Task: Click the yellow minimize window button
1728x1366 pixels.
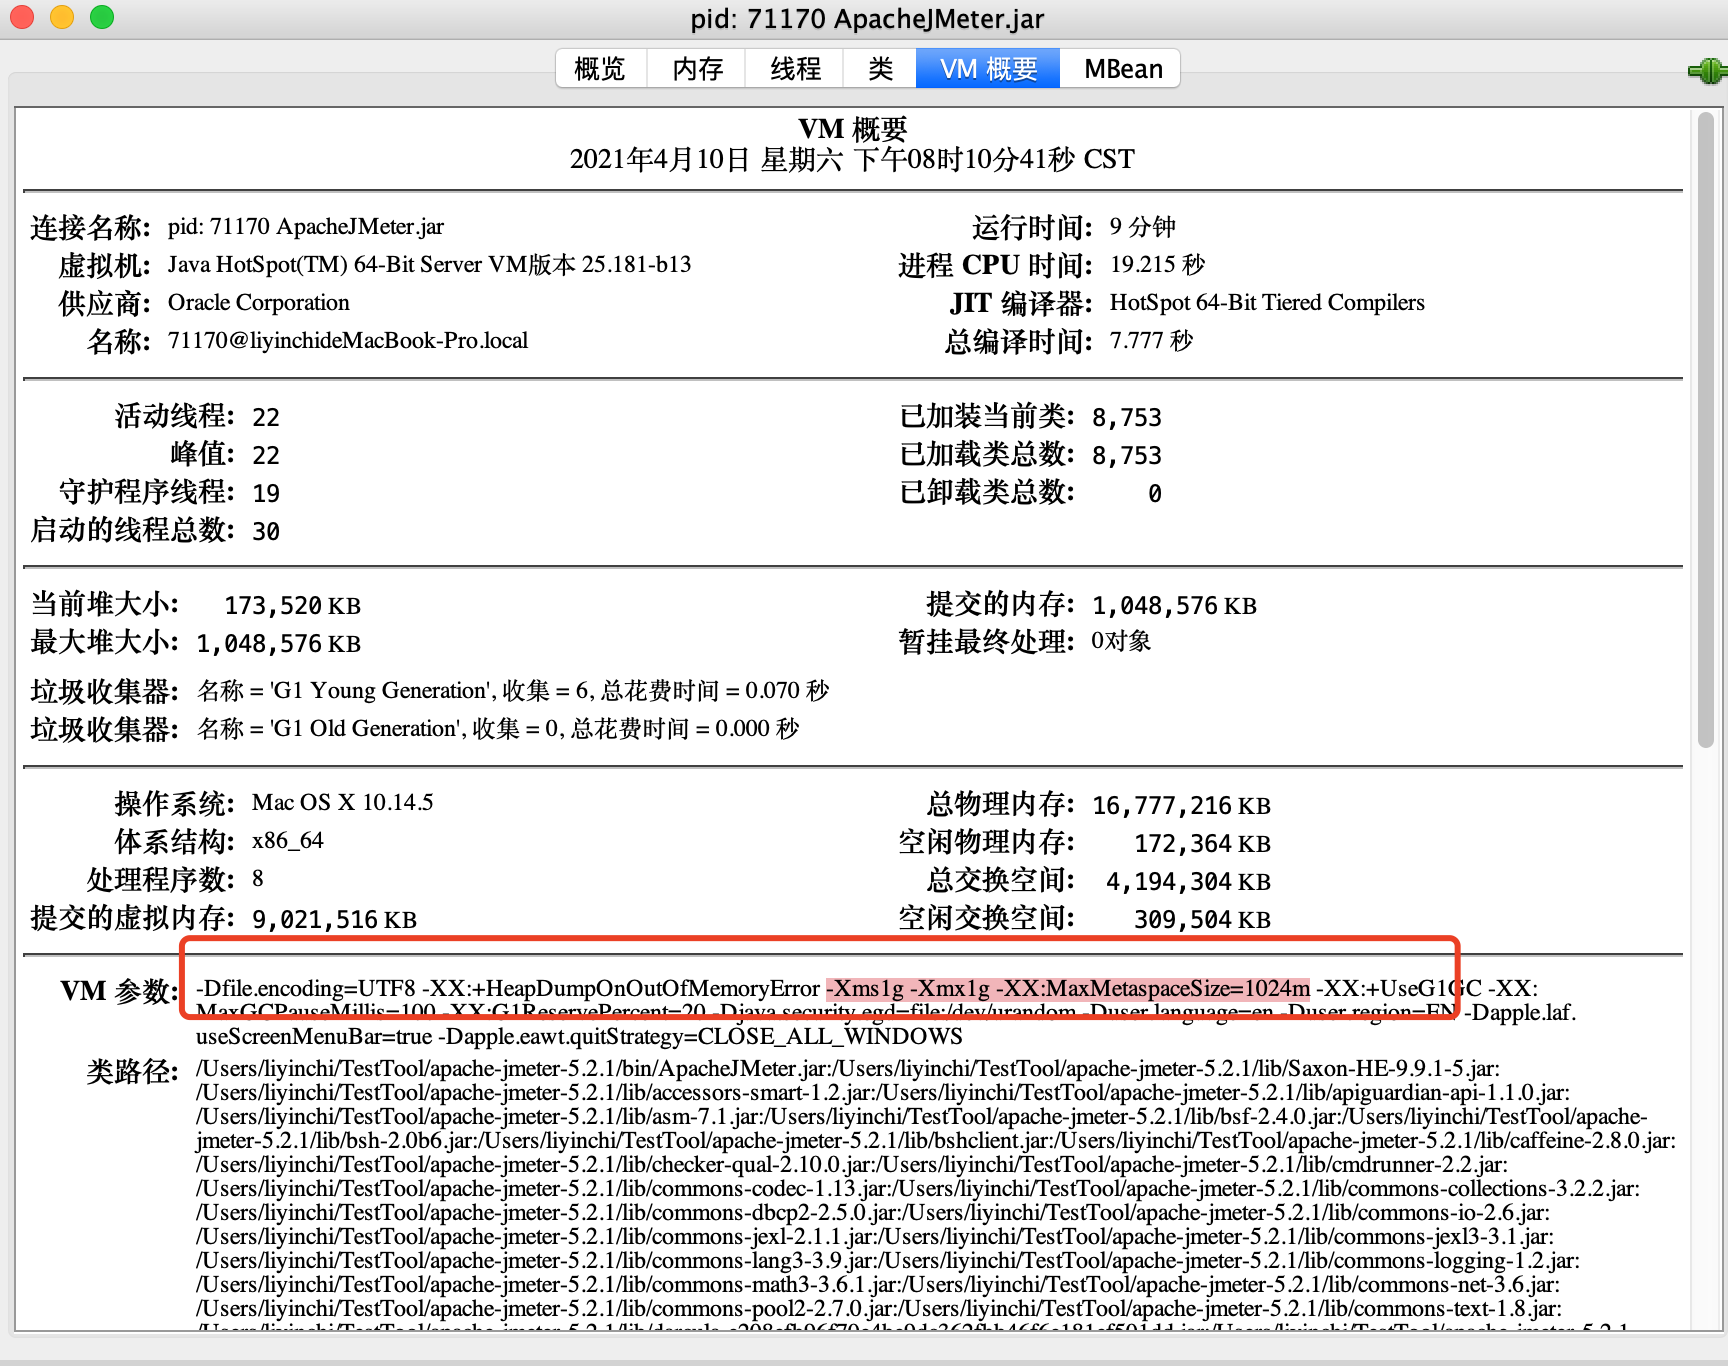Action: pos(62,17)
